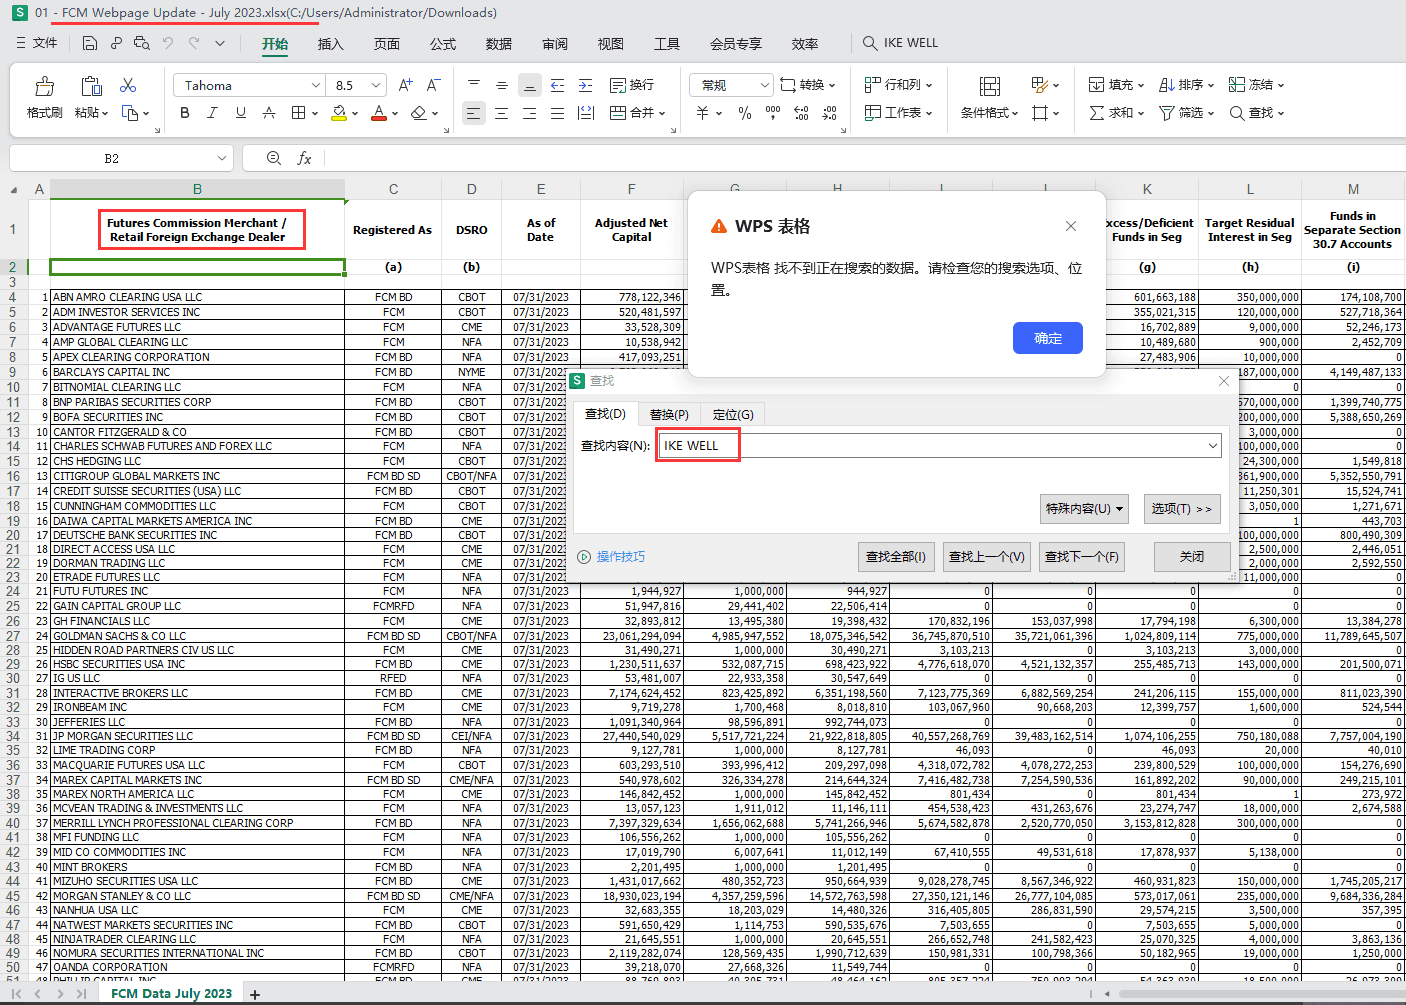This screenshot has width=1406, height=1005.
Task: Toggle italic formatting
Action: (x=212, y=113)
